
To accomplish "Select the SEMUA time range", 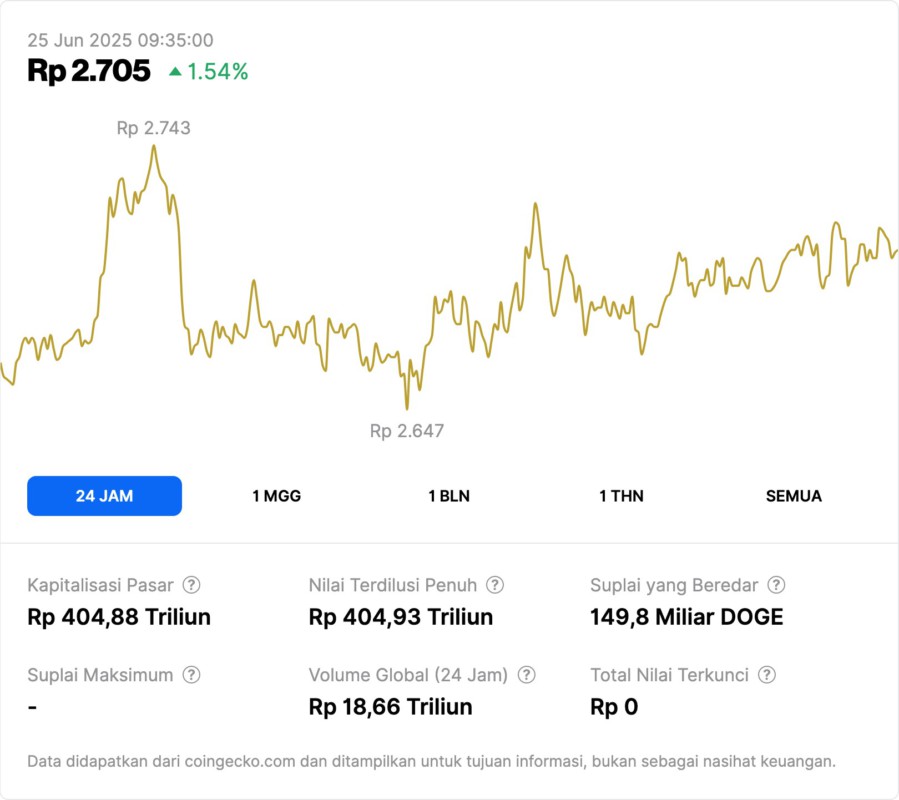I will [x=794, y=496].
